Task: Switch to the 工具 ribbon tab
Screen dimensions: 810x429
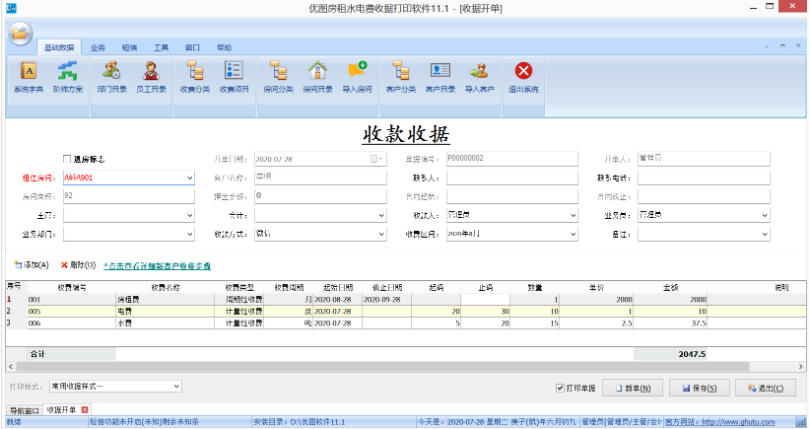Action: [x=161, y=48]
